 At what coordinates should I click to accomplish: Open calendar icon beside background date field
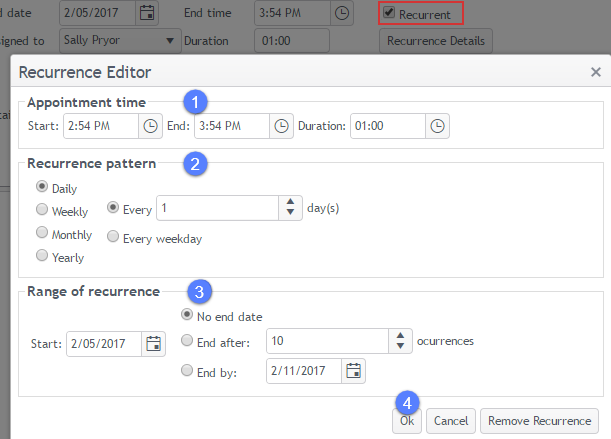(147, 13)
